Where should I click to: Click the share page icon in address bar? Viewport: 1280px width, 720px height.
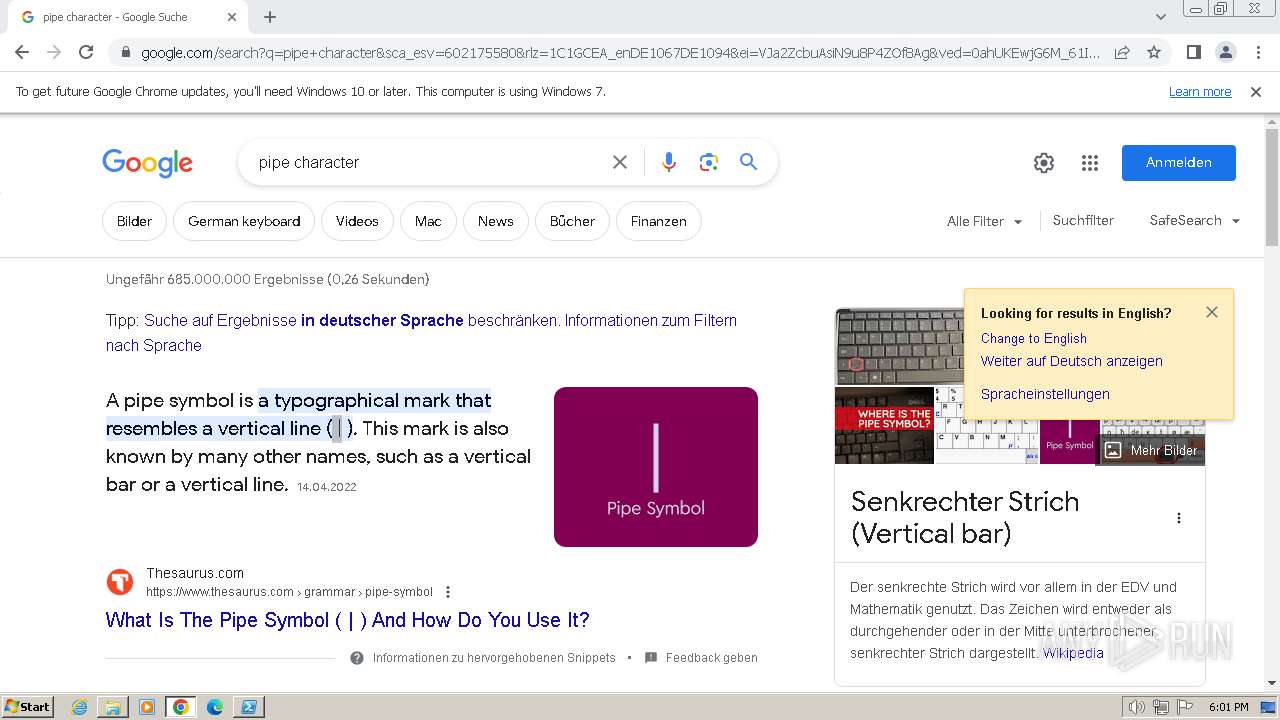click(x=1122, y=53)
